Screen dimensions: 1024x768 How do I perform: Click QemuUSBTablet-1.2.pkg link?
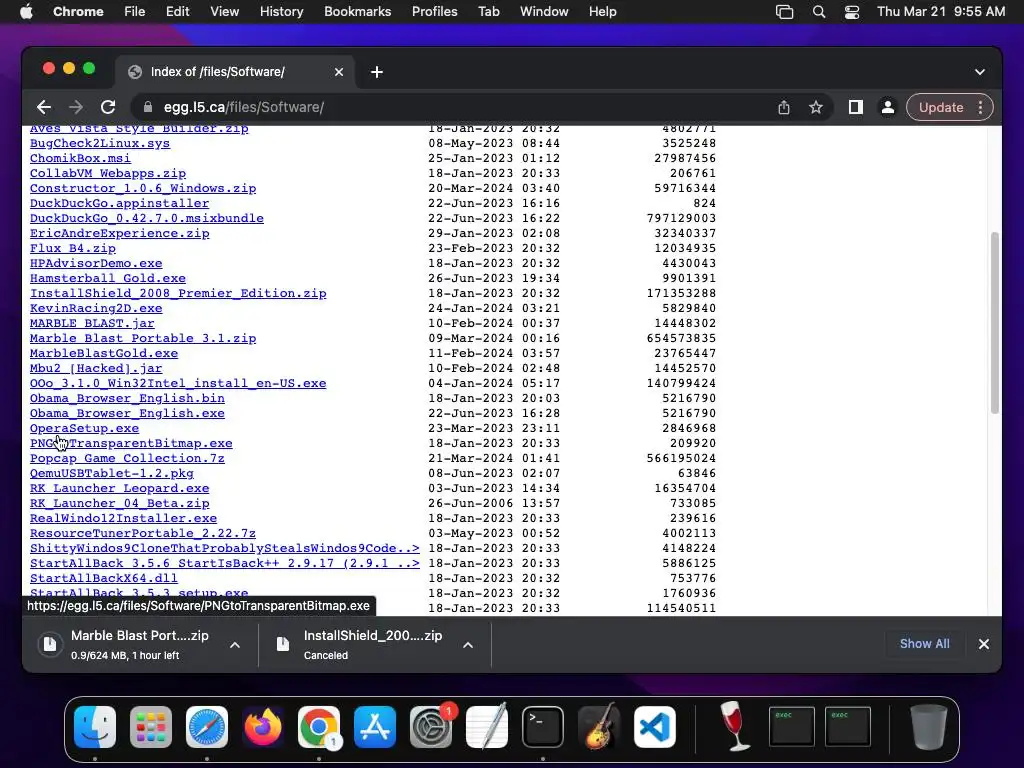coord(112,473)
